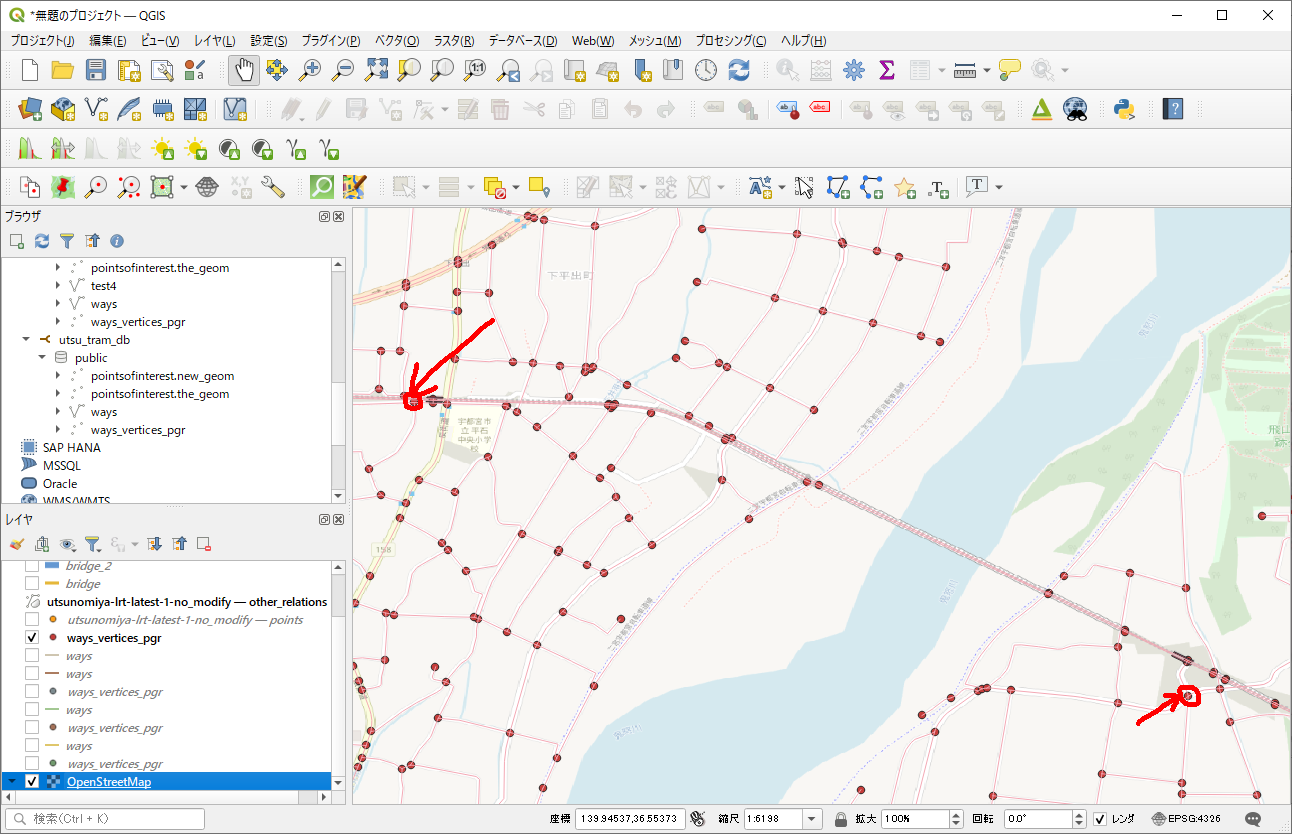Toggle the OpenStreetMap layer checkbox
1292x834 pixels.
coord(32,782)
